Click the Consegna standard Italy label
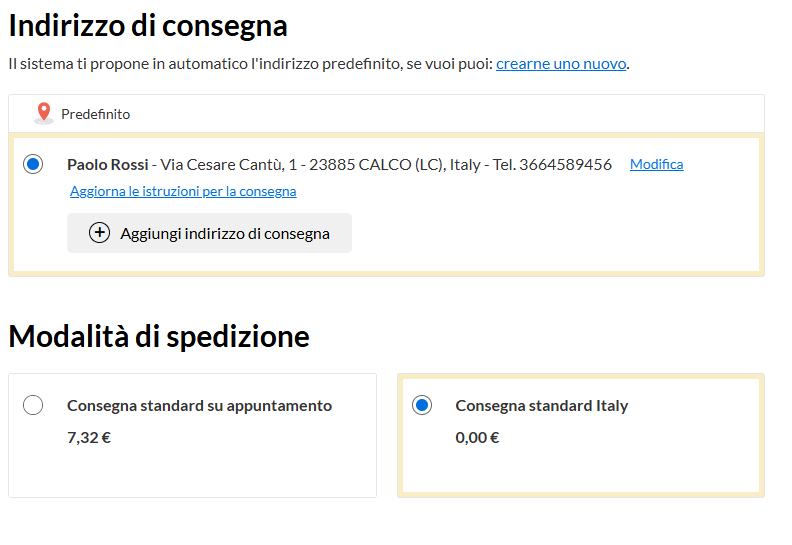This screenshot has height=545, width=792. (542, 406)
